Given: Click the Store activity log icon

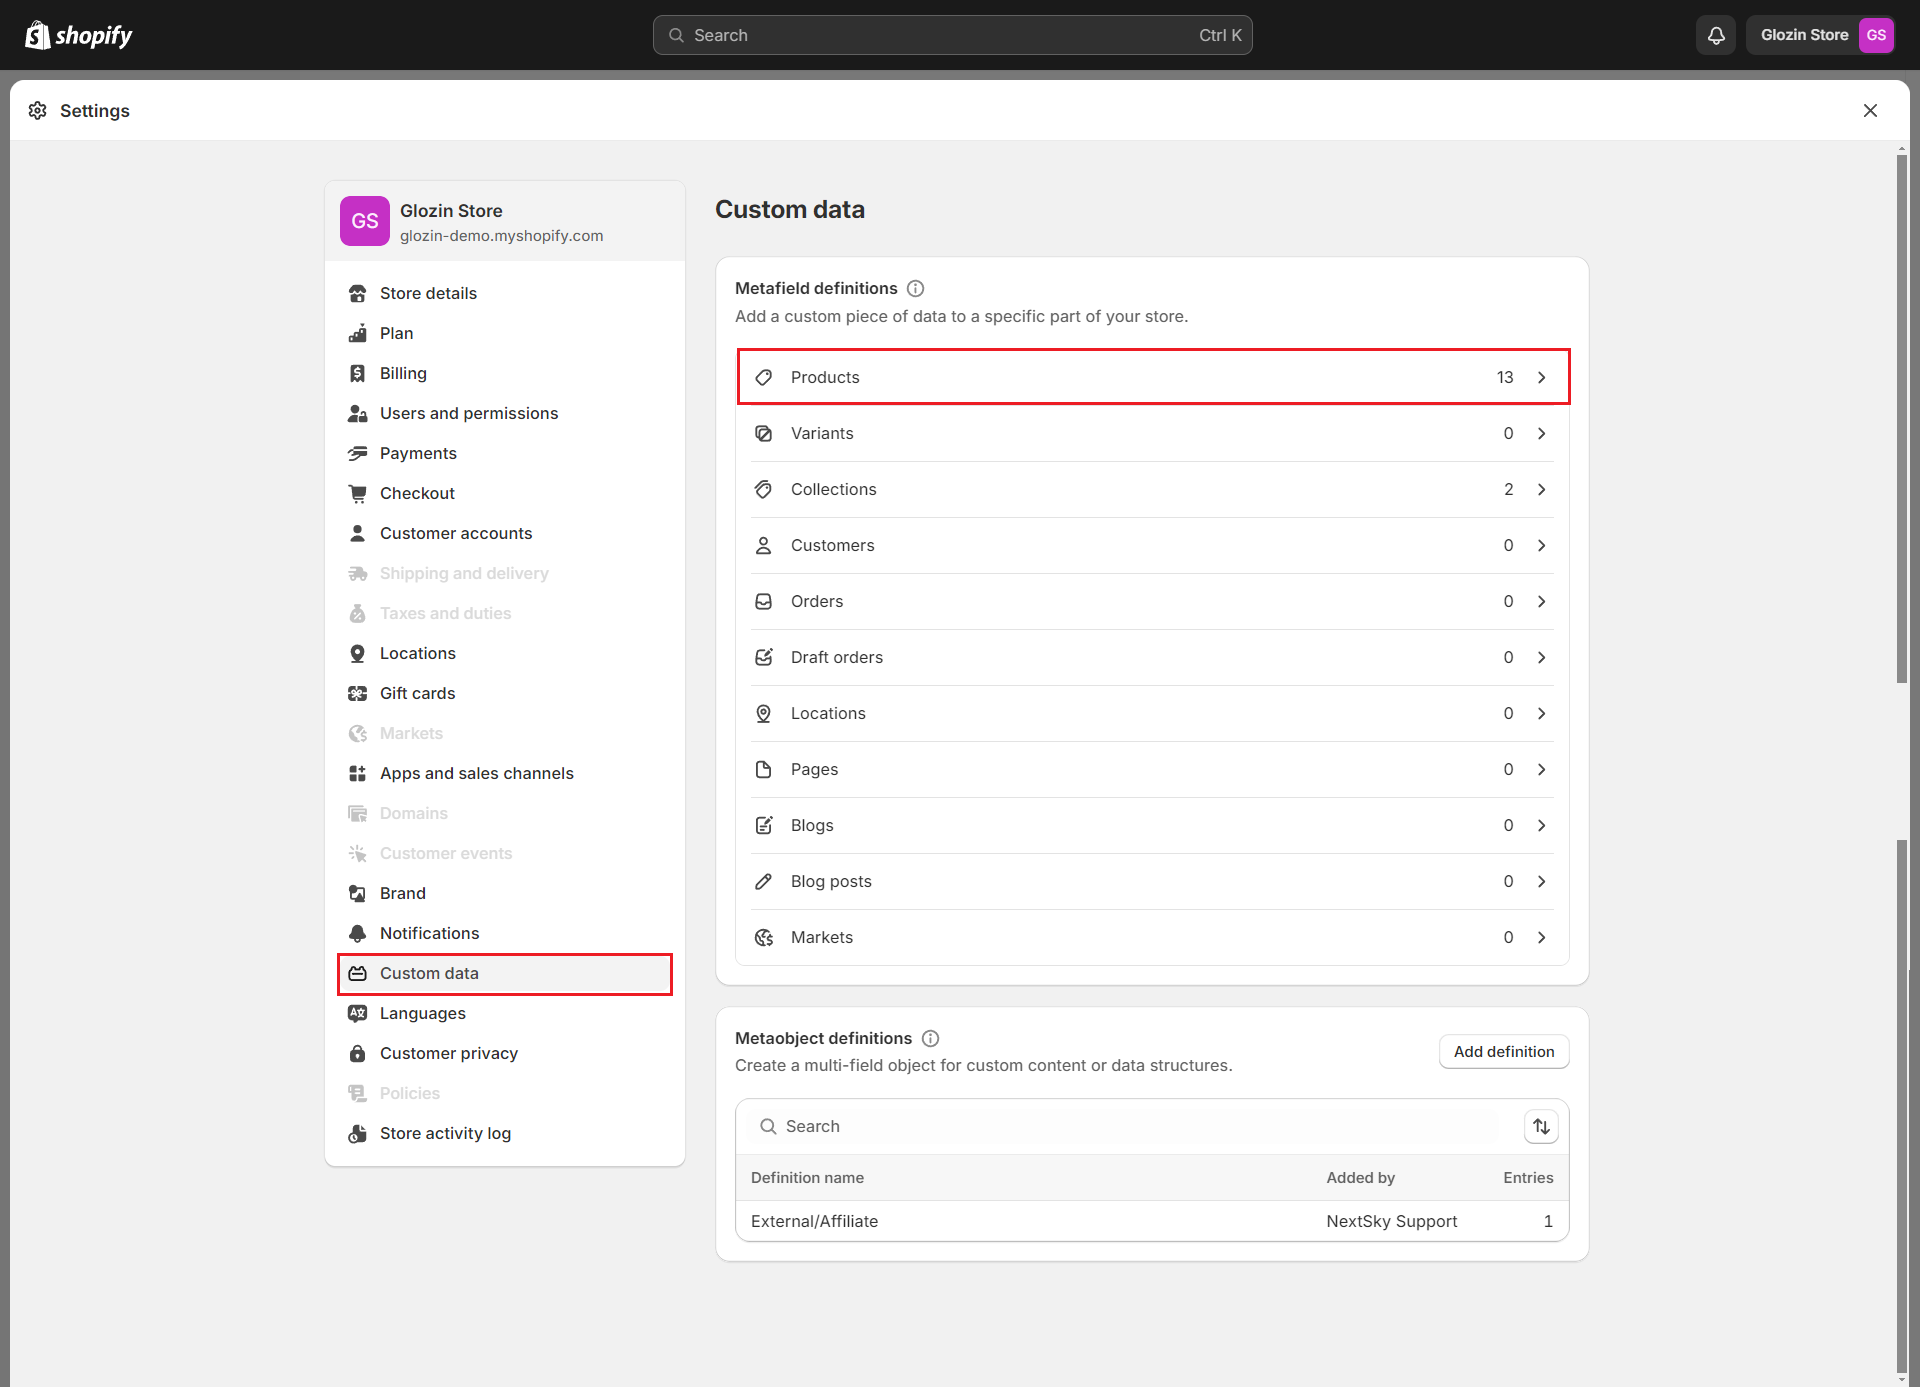Looking at the screenshot, I should pos(357,1133).
